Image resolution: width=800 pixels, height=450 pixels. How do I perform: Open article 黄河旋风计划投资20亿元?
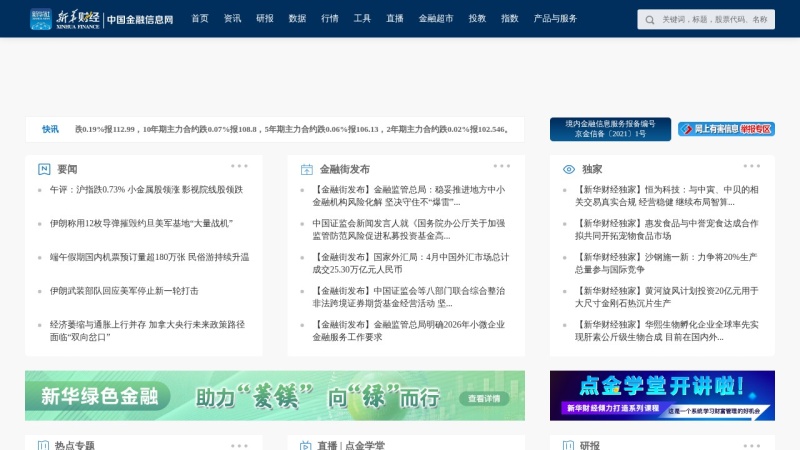pyautogui.click(x=667, y=297)
